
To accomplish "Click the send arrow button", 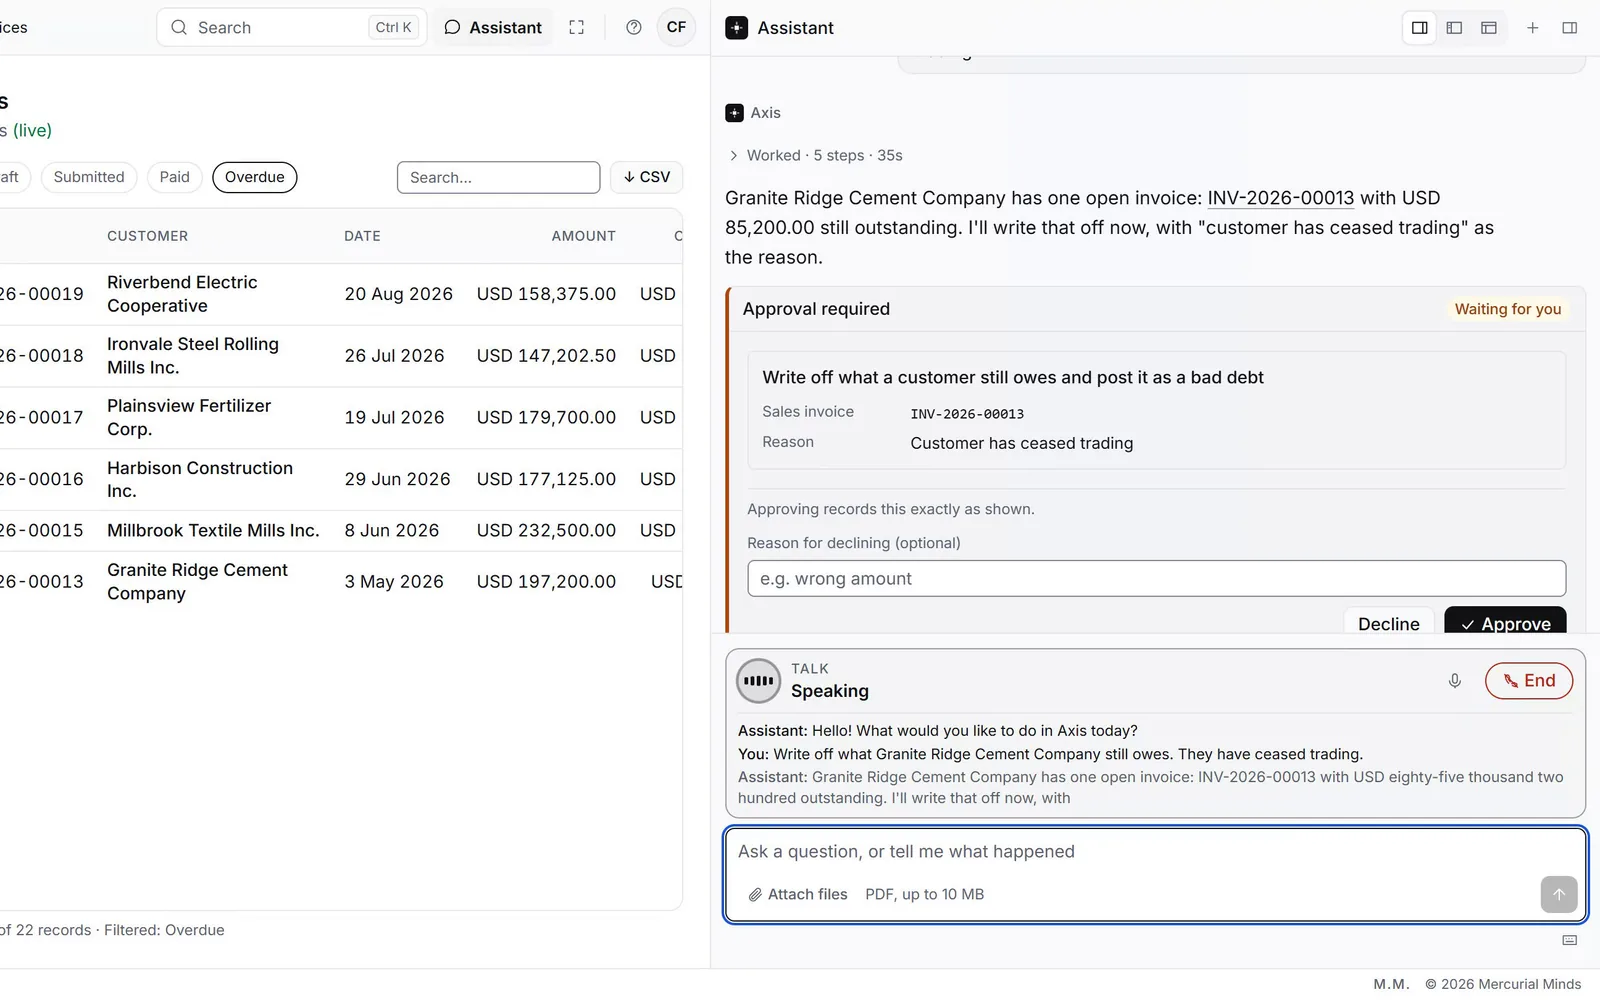I will [x=1558, y=895].
